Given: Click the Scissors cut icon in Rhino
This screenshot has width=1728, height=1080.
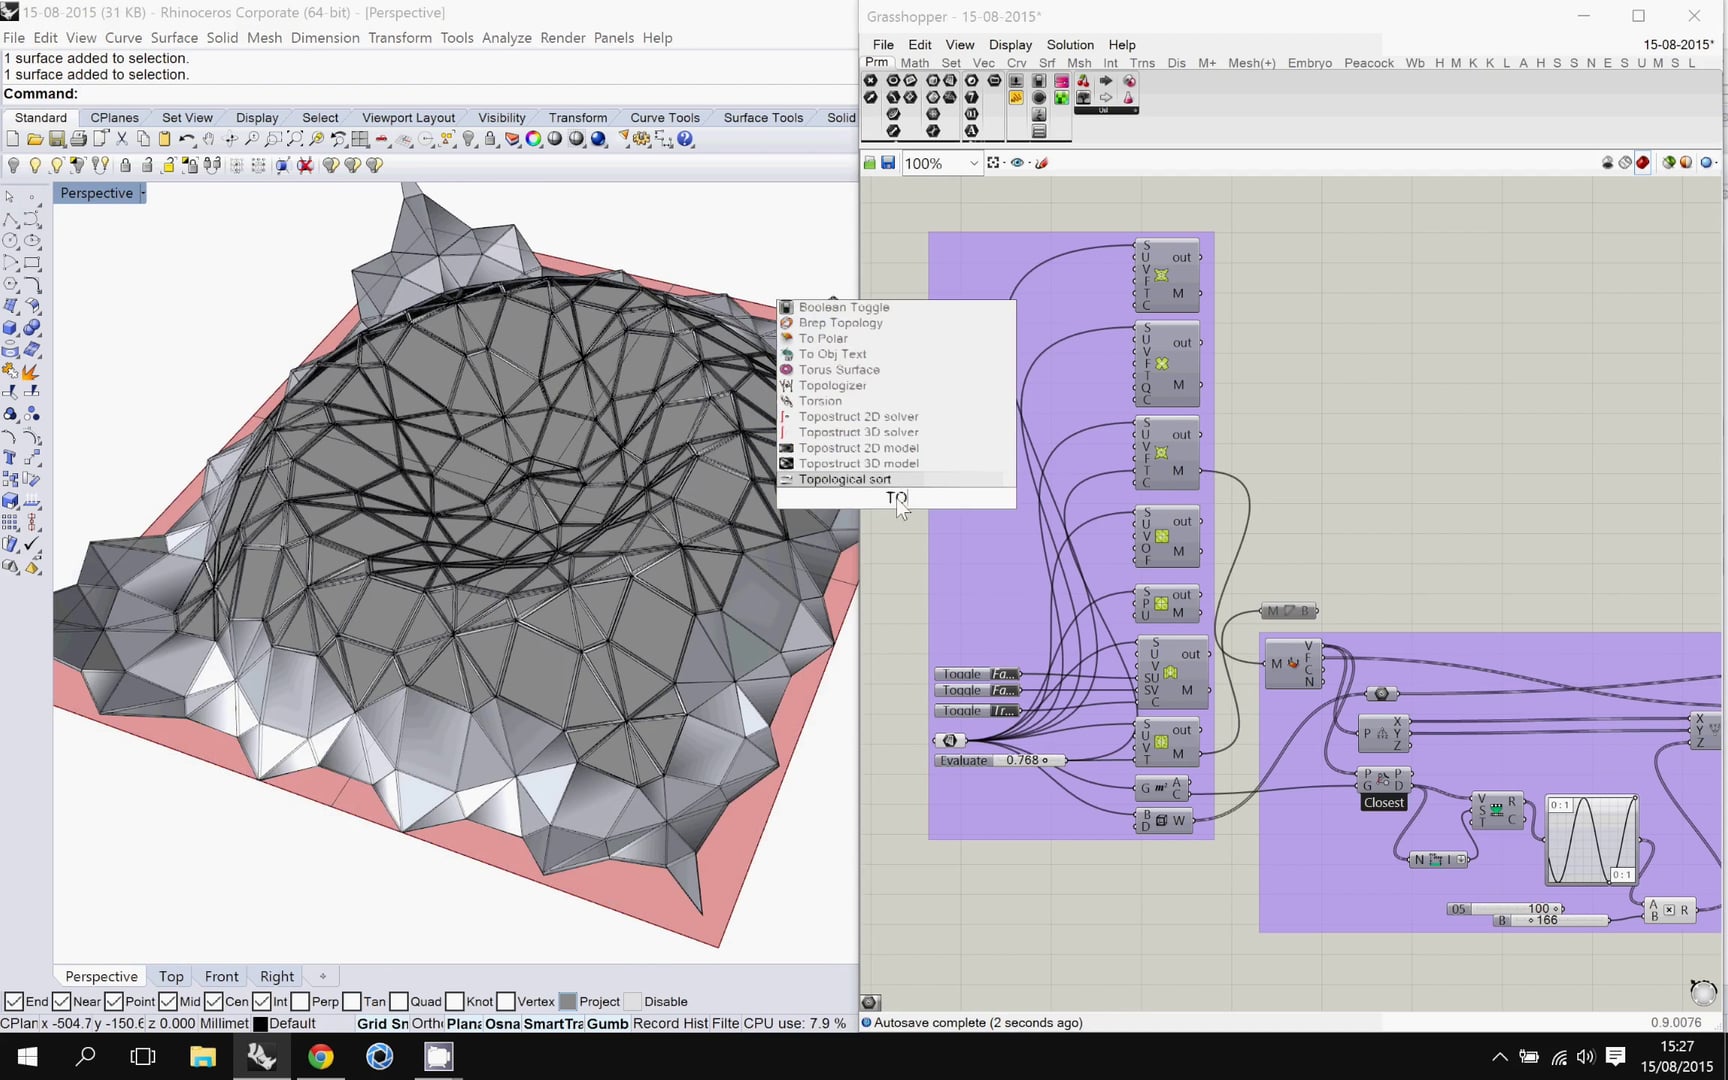Looking at the screenshot, I should (121, 139).
